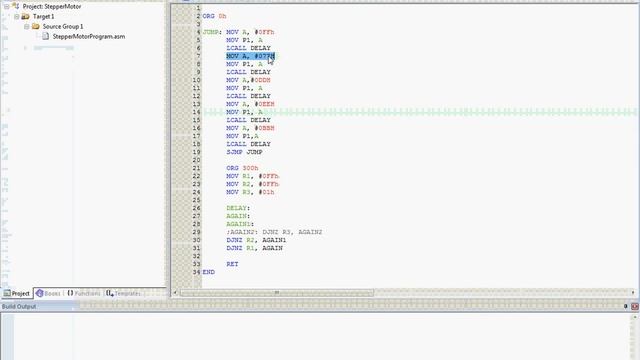
Task: Pin the Build Output panel
Action: coord(625,306)
